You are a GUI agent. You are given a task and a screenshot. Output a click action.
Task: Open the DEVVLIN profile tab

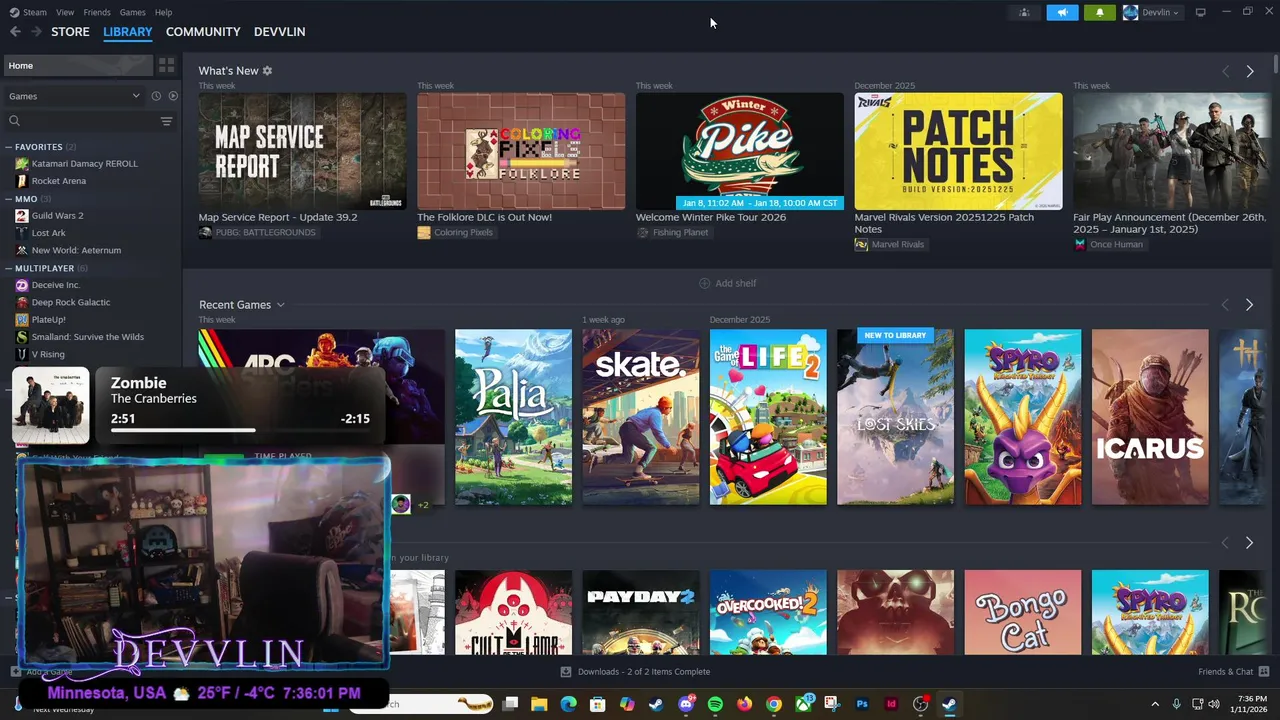279,32
